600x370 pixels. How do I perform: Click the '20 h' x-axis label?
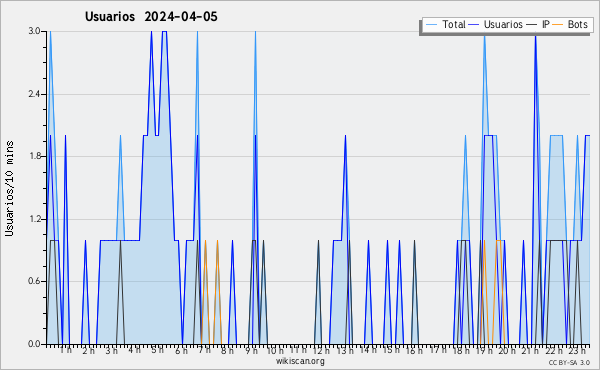pyautogui.click(x=507, y=351)
